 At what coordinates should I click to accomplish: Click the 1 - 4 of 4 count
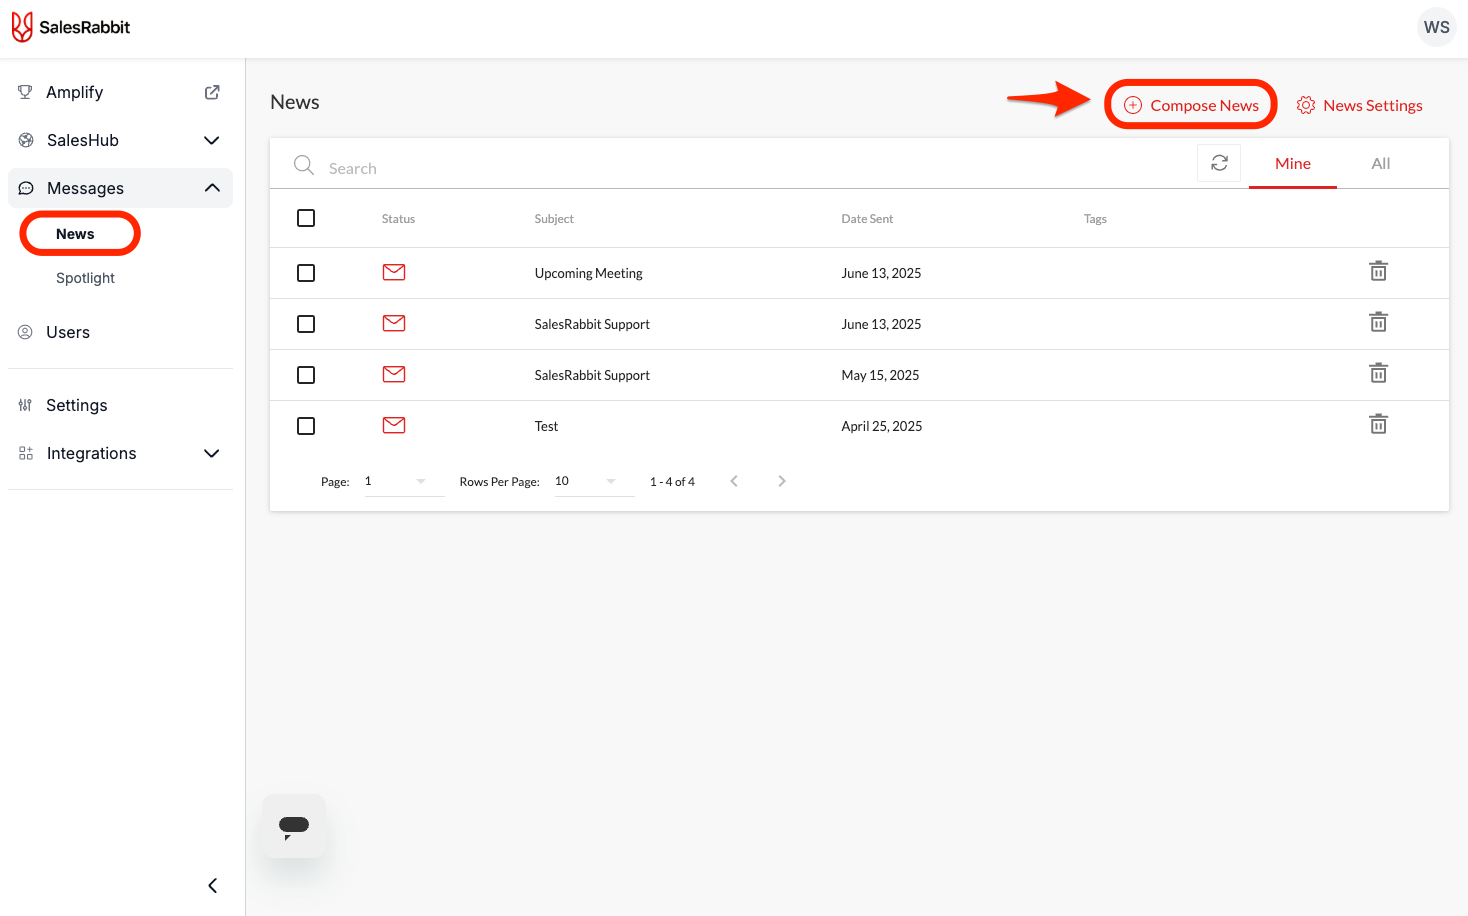[x=672, y=482]
